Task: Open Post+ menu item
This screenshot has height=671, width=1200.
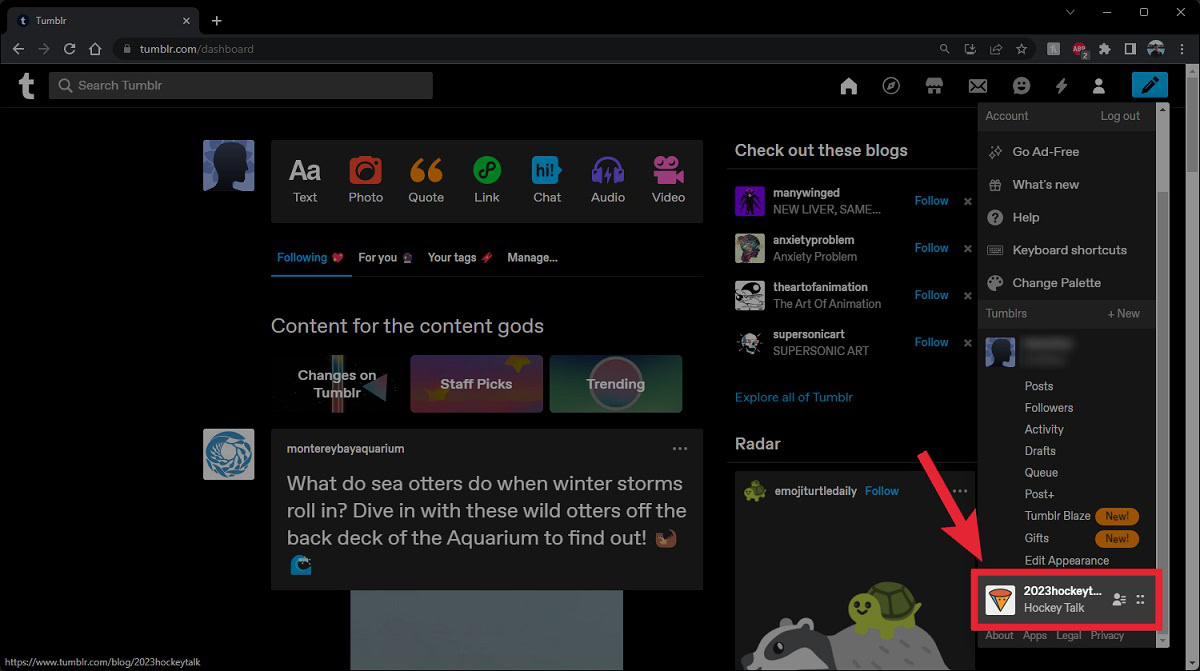Action: (1040, 494)
